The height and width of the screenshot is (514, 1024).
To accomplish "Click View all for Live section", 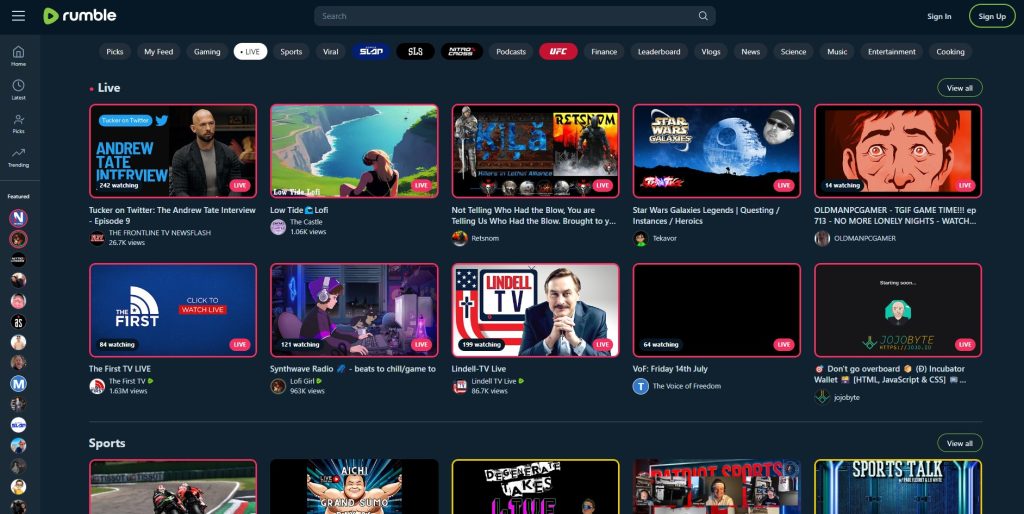I will 959,88.
